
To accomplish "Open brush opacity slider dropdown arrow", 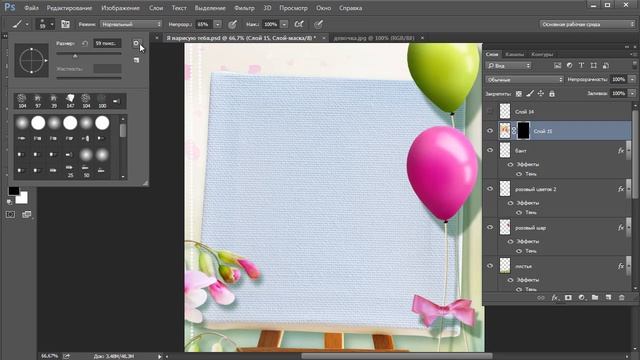I will pos(217,24).
